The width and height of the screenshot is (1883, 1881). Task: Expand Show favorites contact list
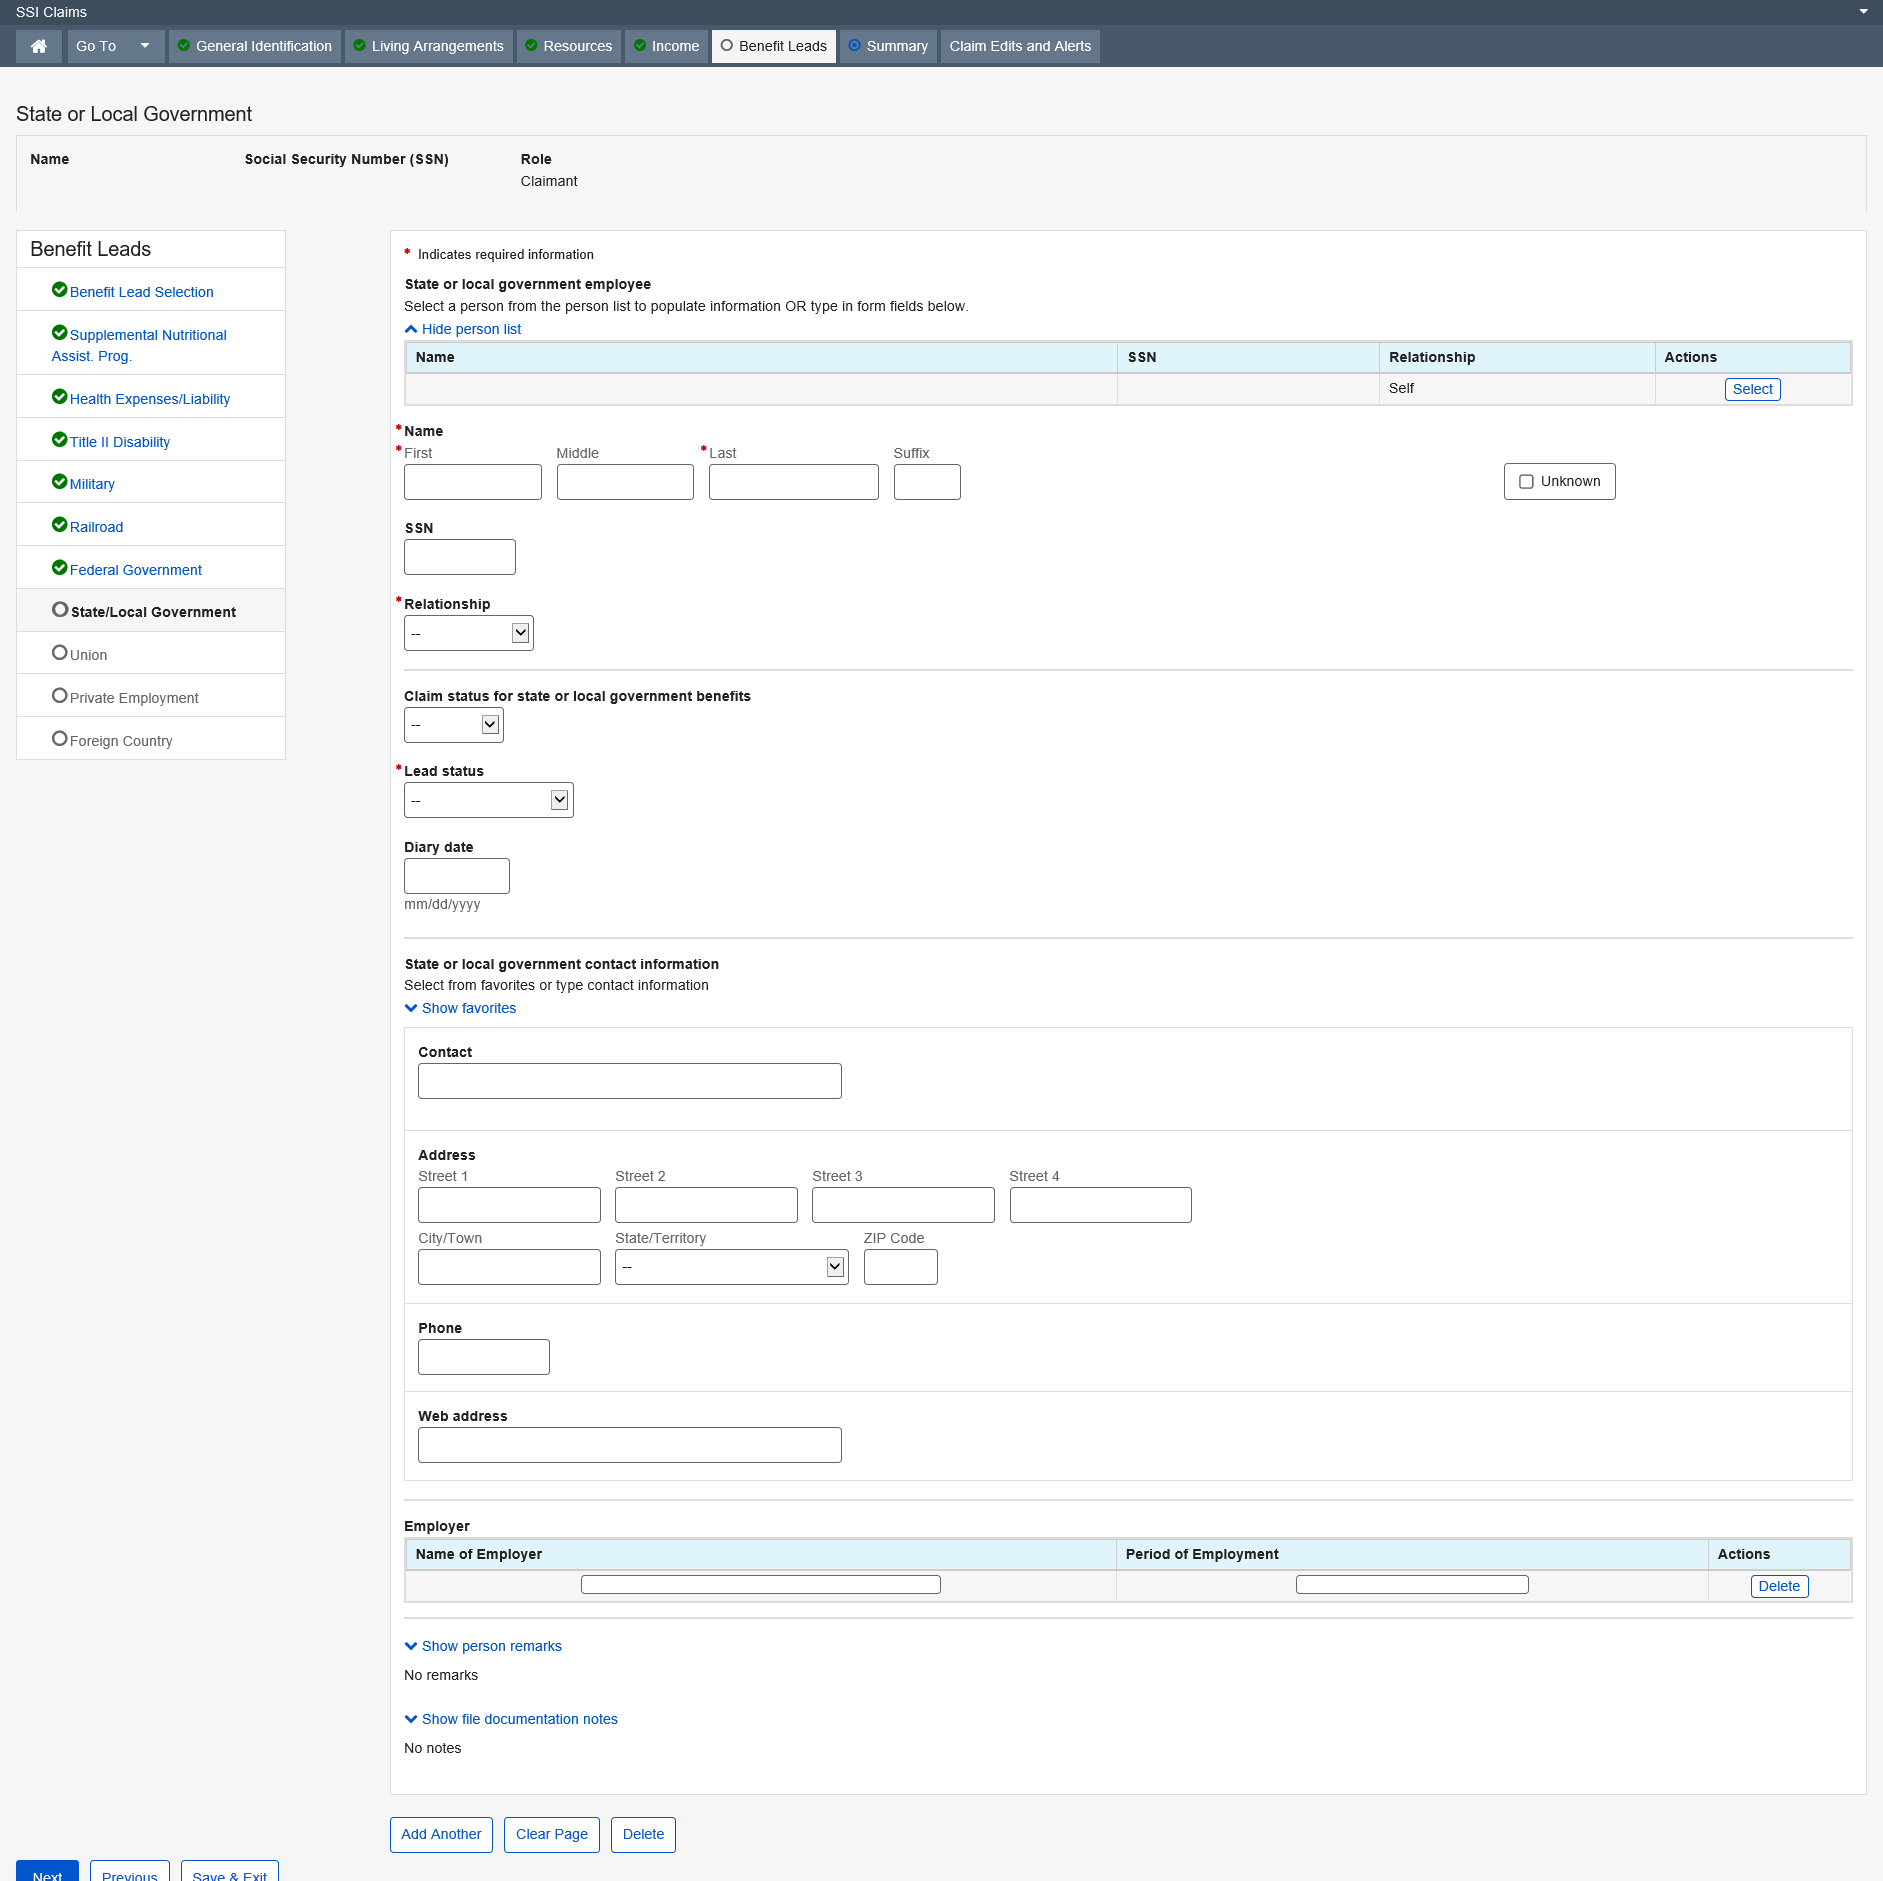click(x=468, y=1008)
